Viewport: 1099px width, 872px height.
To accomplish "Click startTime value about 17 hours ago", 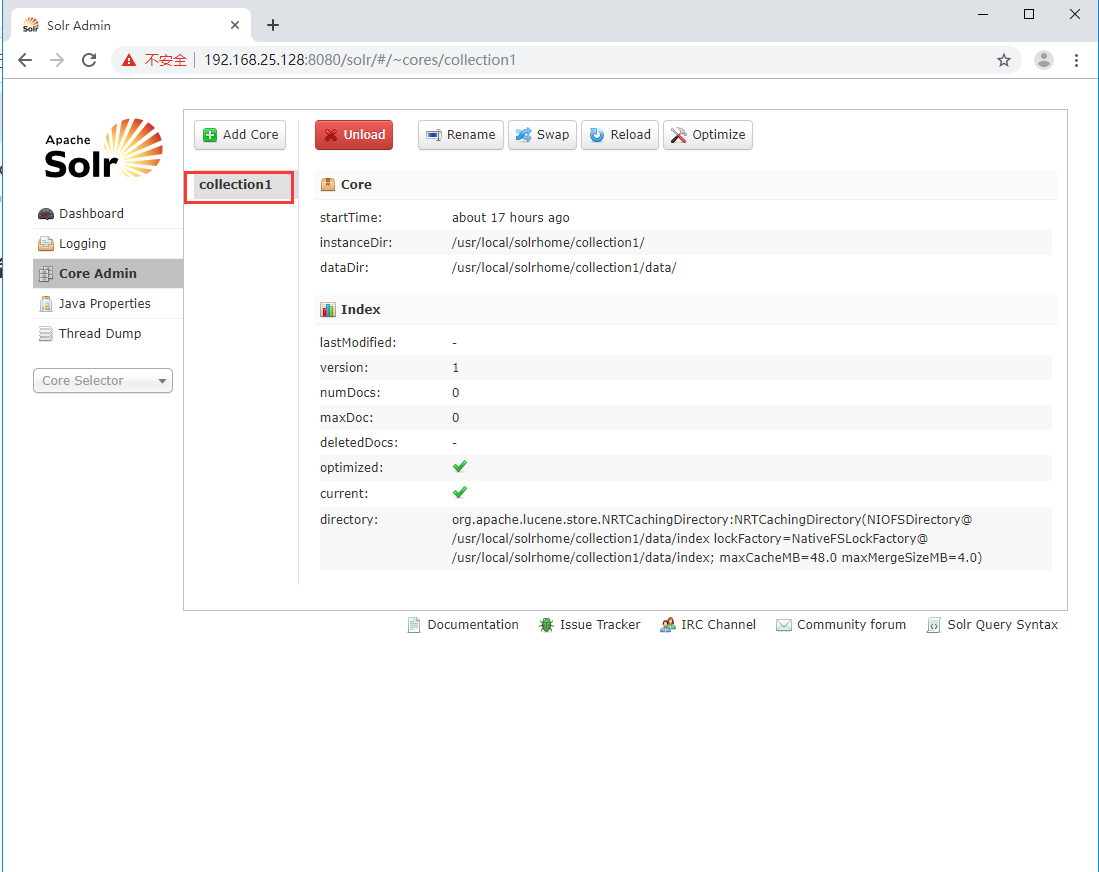I will 510,217.
